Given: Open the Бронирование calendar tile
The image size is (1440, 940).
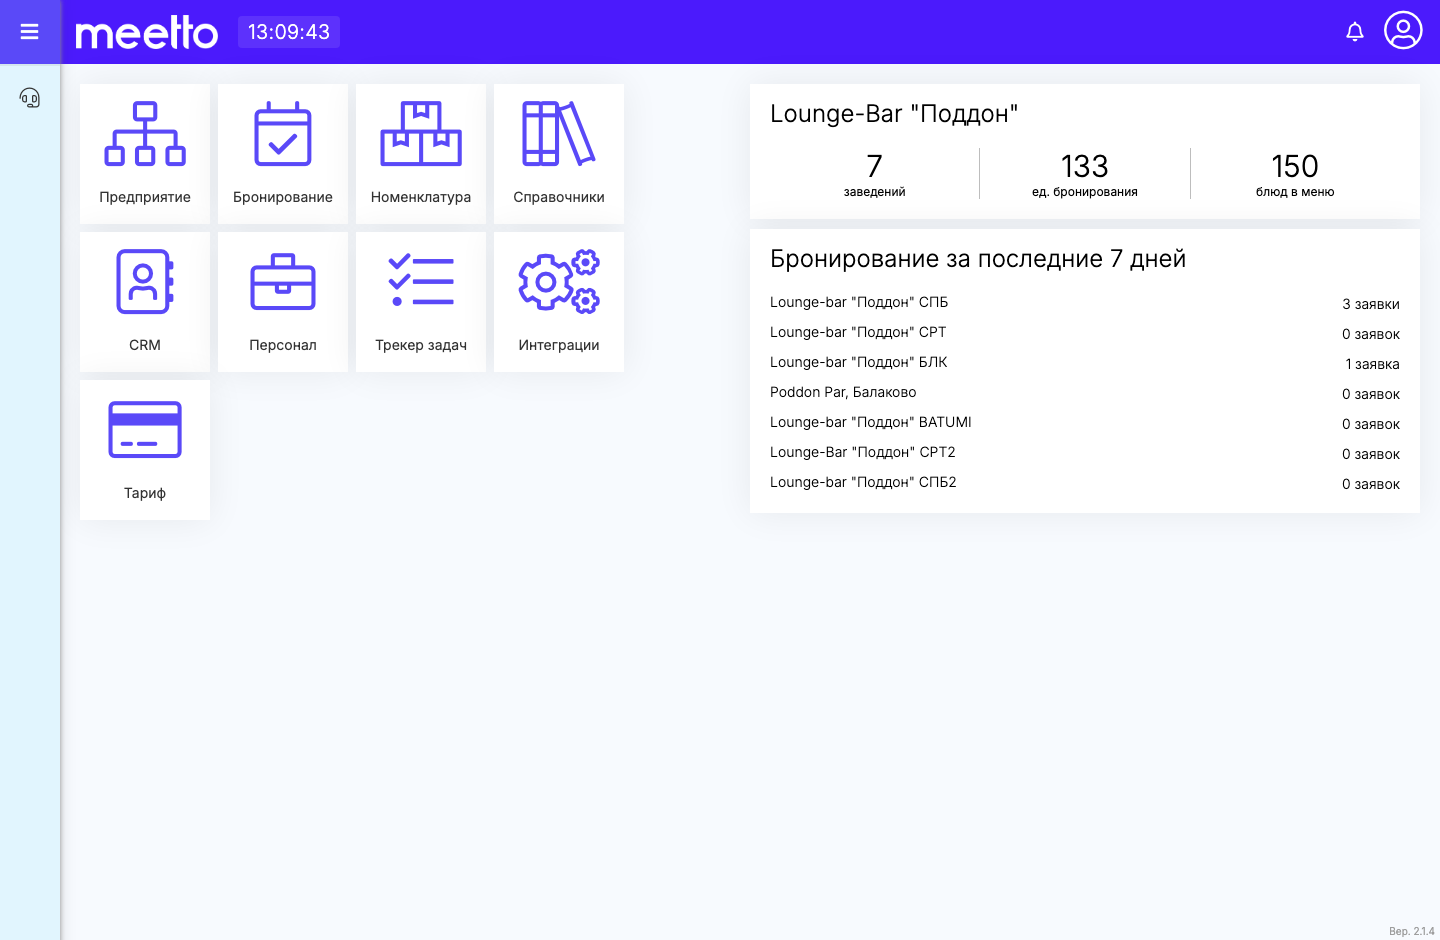Looking at the screenshot, I should (283, 153).
